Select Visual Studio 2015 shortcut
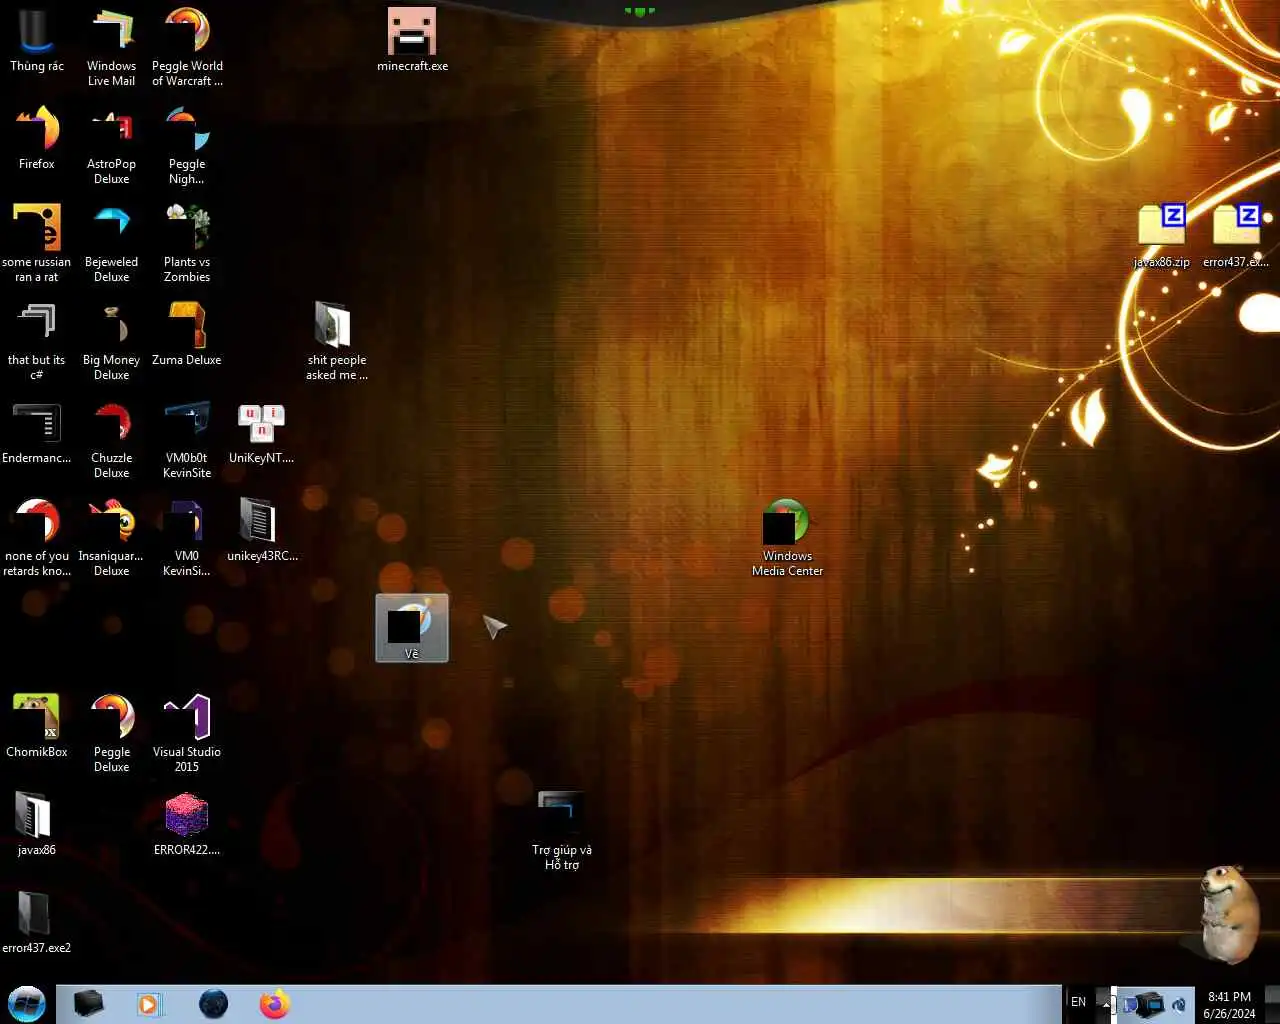This screenshot has height=1024, width=1280. click(x=187, y=733)
